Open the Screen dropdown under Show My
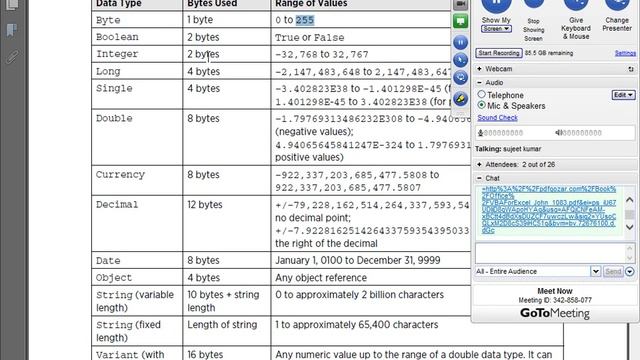Screen dimensions: 640x360 click(496, 29)
